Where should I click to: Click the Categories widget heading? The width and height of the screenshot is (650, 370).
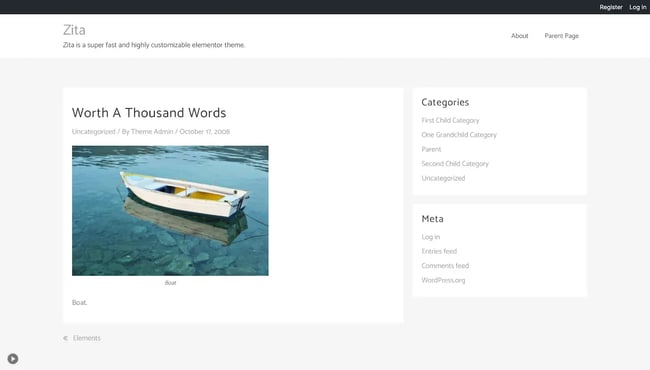445,102
